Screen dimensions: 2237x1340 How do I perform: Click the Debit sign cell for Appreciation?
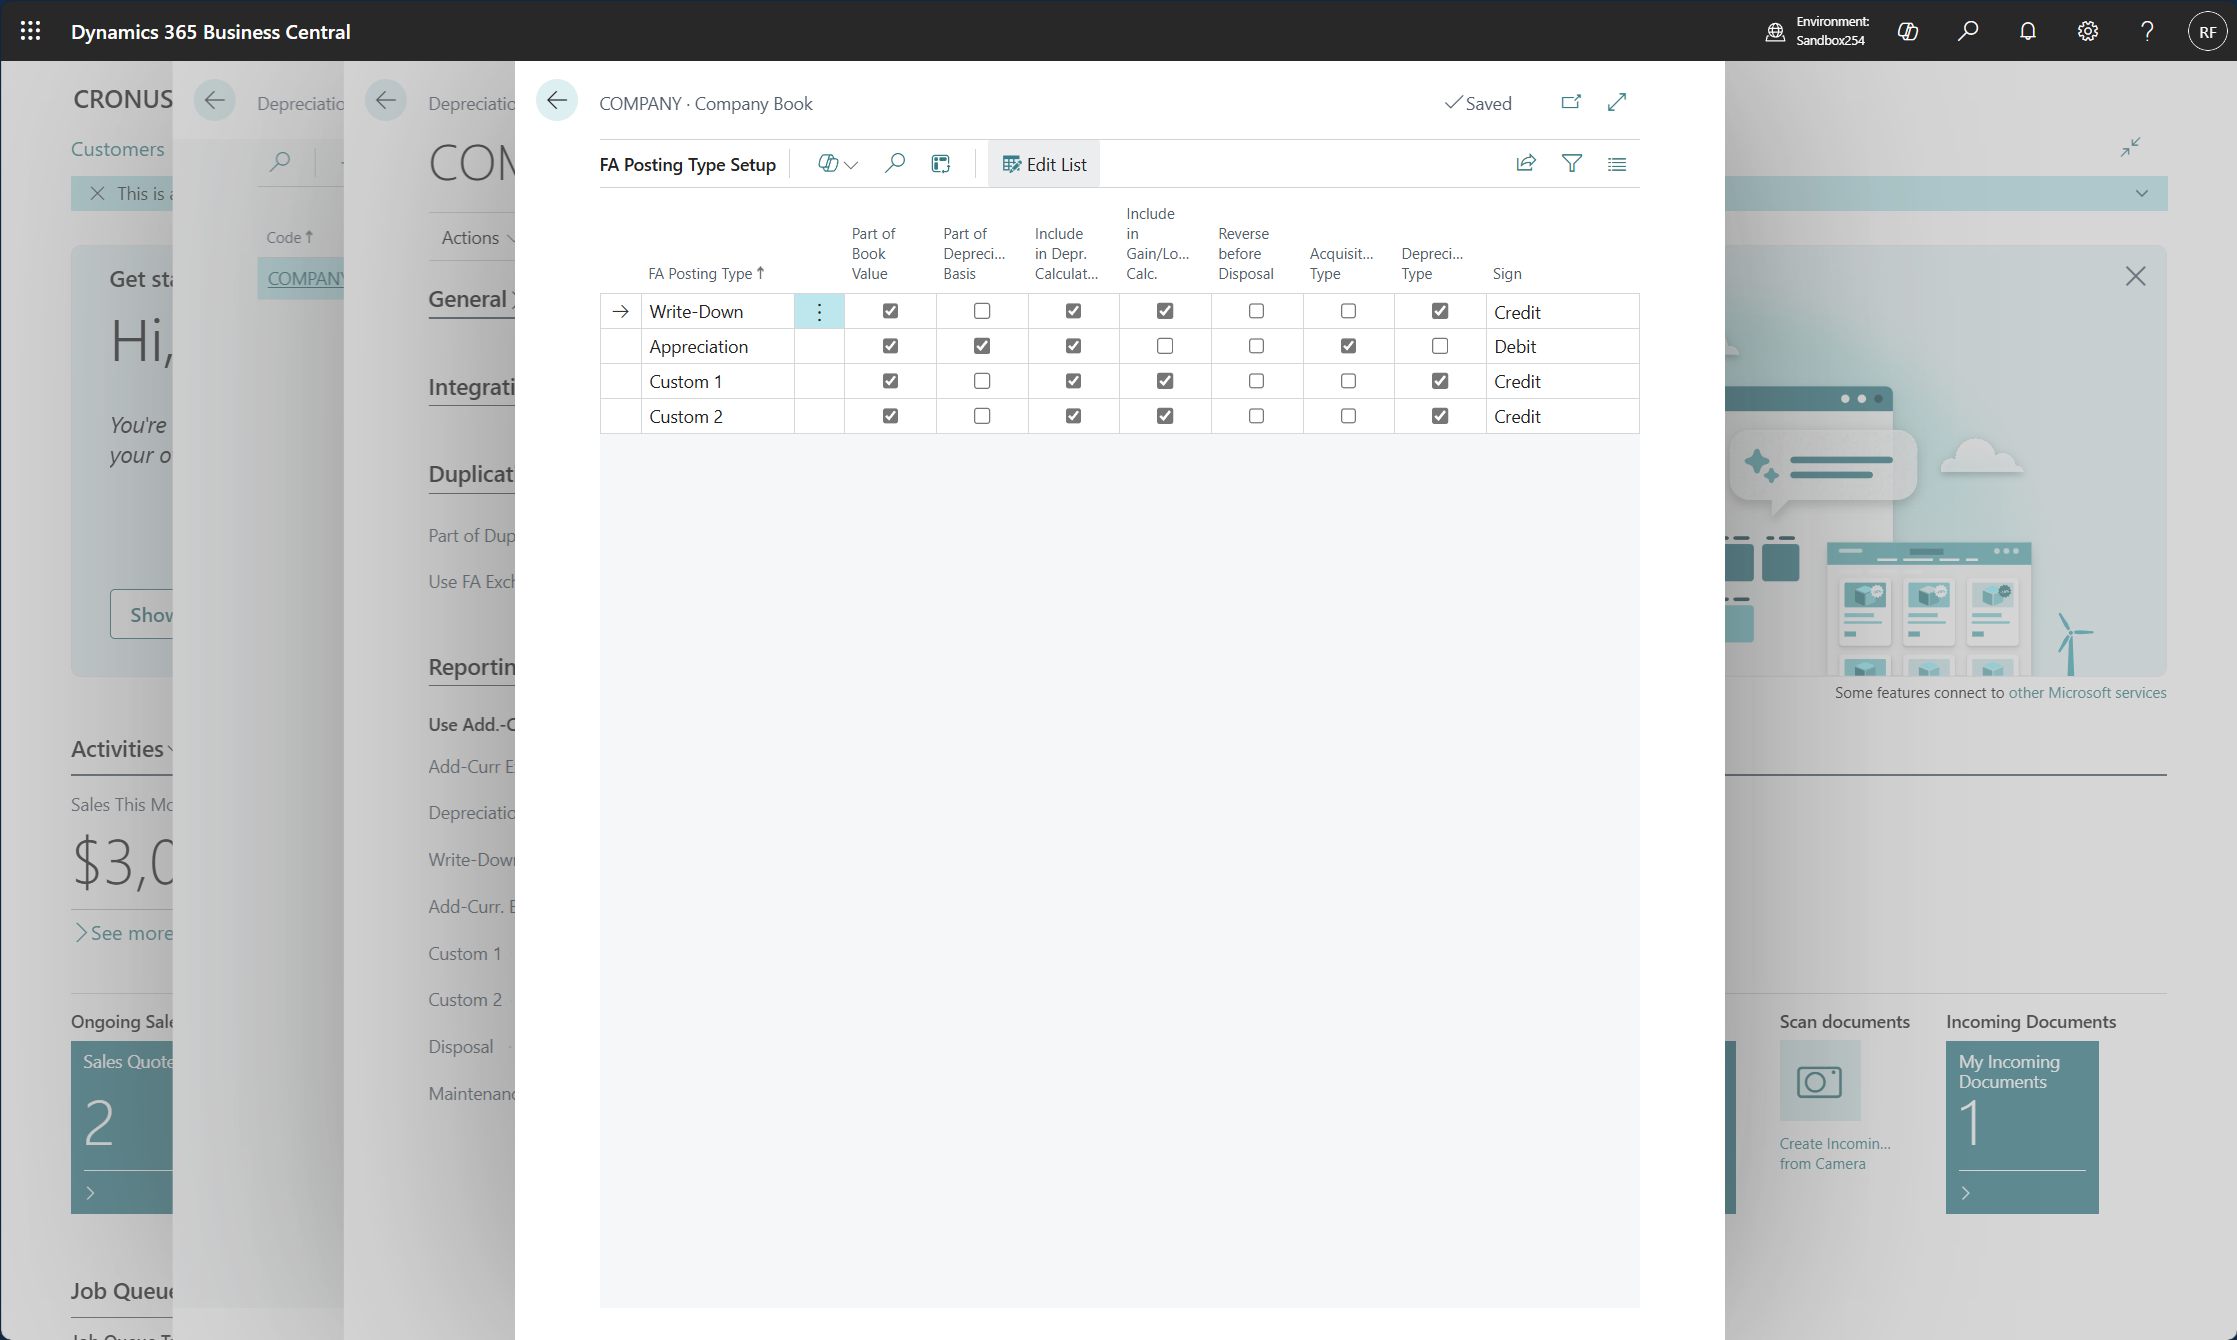pyautogui.click(x=1562, y=347)
